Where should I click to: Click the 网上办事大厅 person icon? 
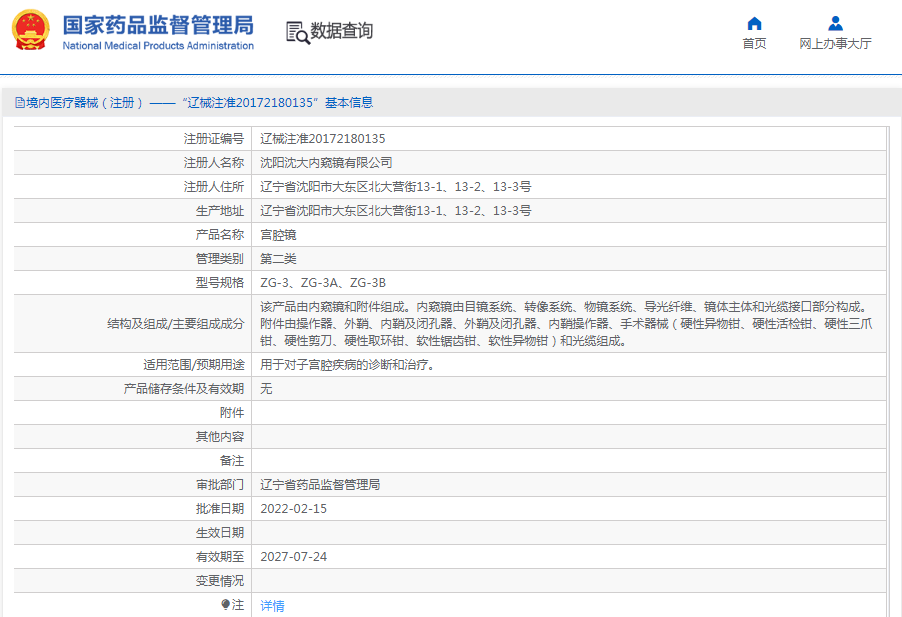click(x=835, y=23)
